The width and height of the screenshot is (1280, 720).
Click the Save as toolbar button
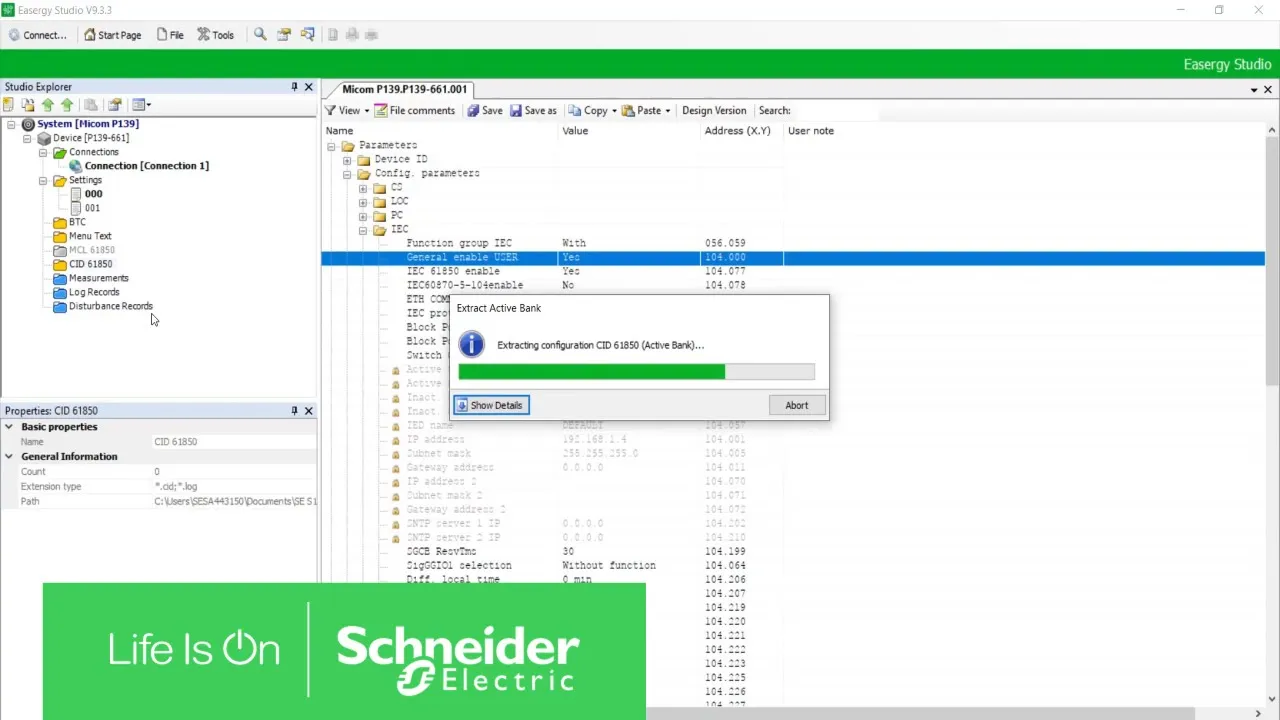coord(533,111)
